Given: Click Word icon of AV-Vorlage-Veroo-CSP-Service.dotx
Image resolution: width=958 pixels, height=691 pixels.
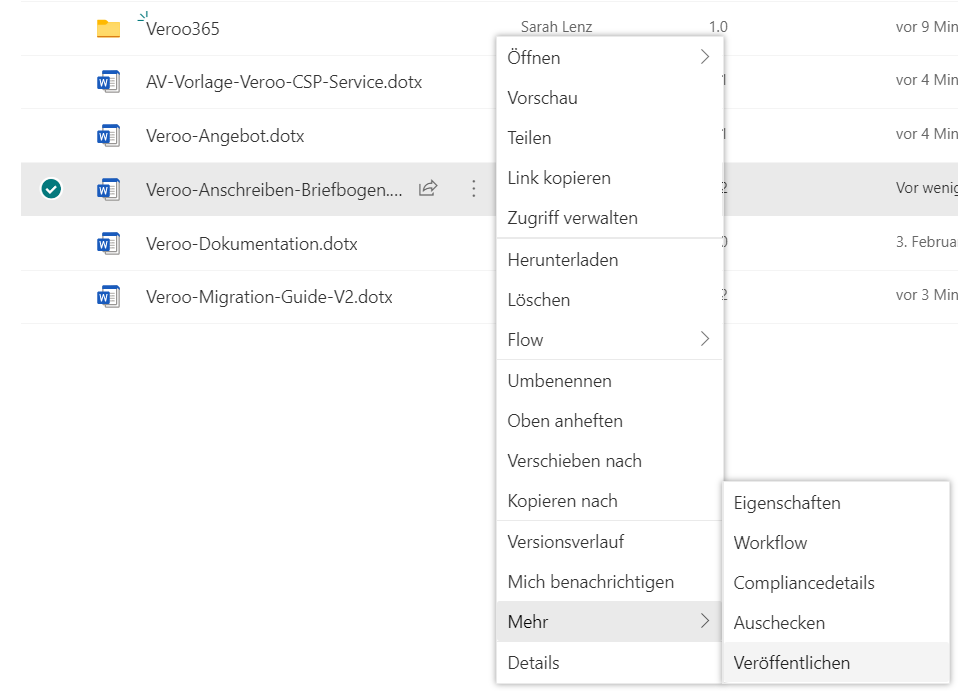Looking at the screenshot, I should click(108, 82).
